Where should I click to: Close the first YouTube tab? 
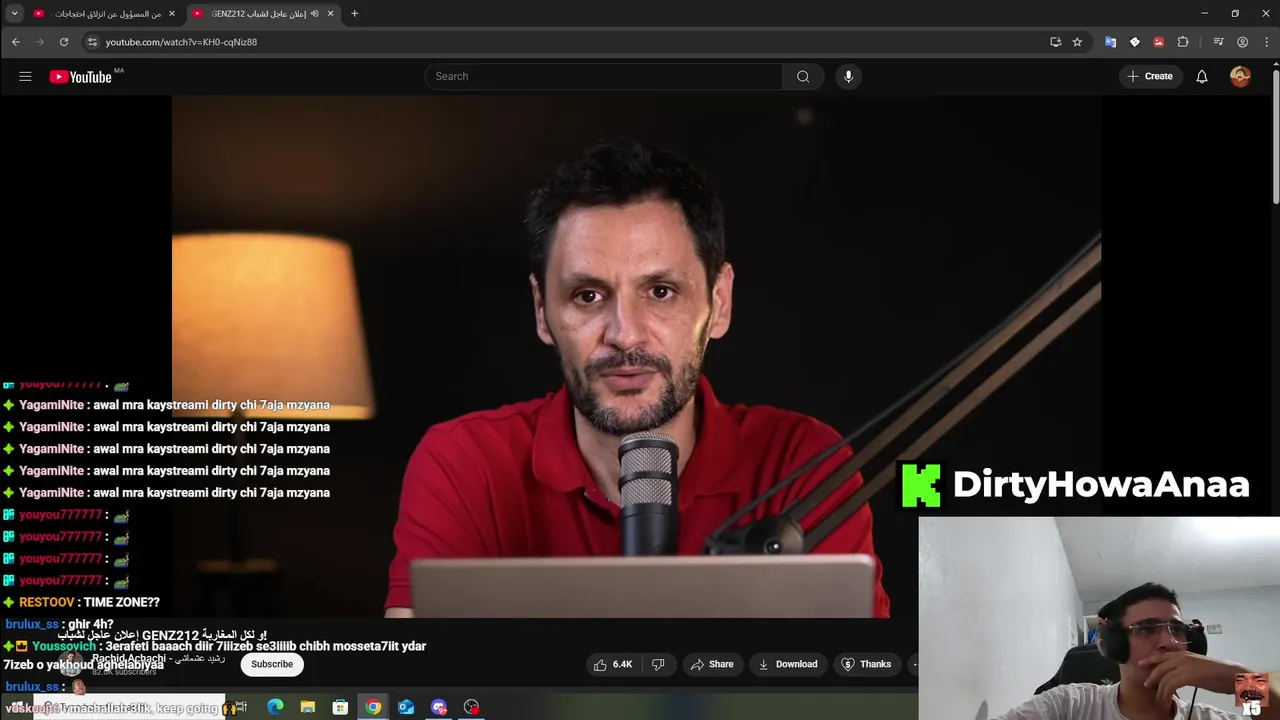pyautogui.click(x=172, y=14)
